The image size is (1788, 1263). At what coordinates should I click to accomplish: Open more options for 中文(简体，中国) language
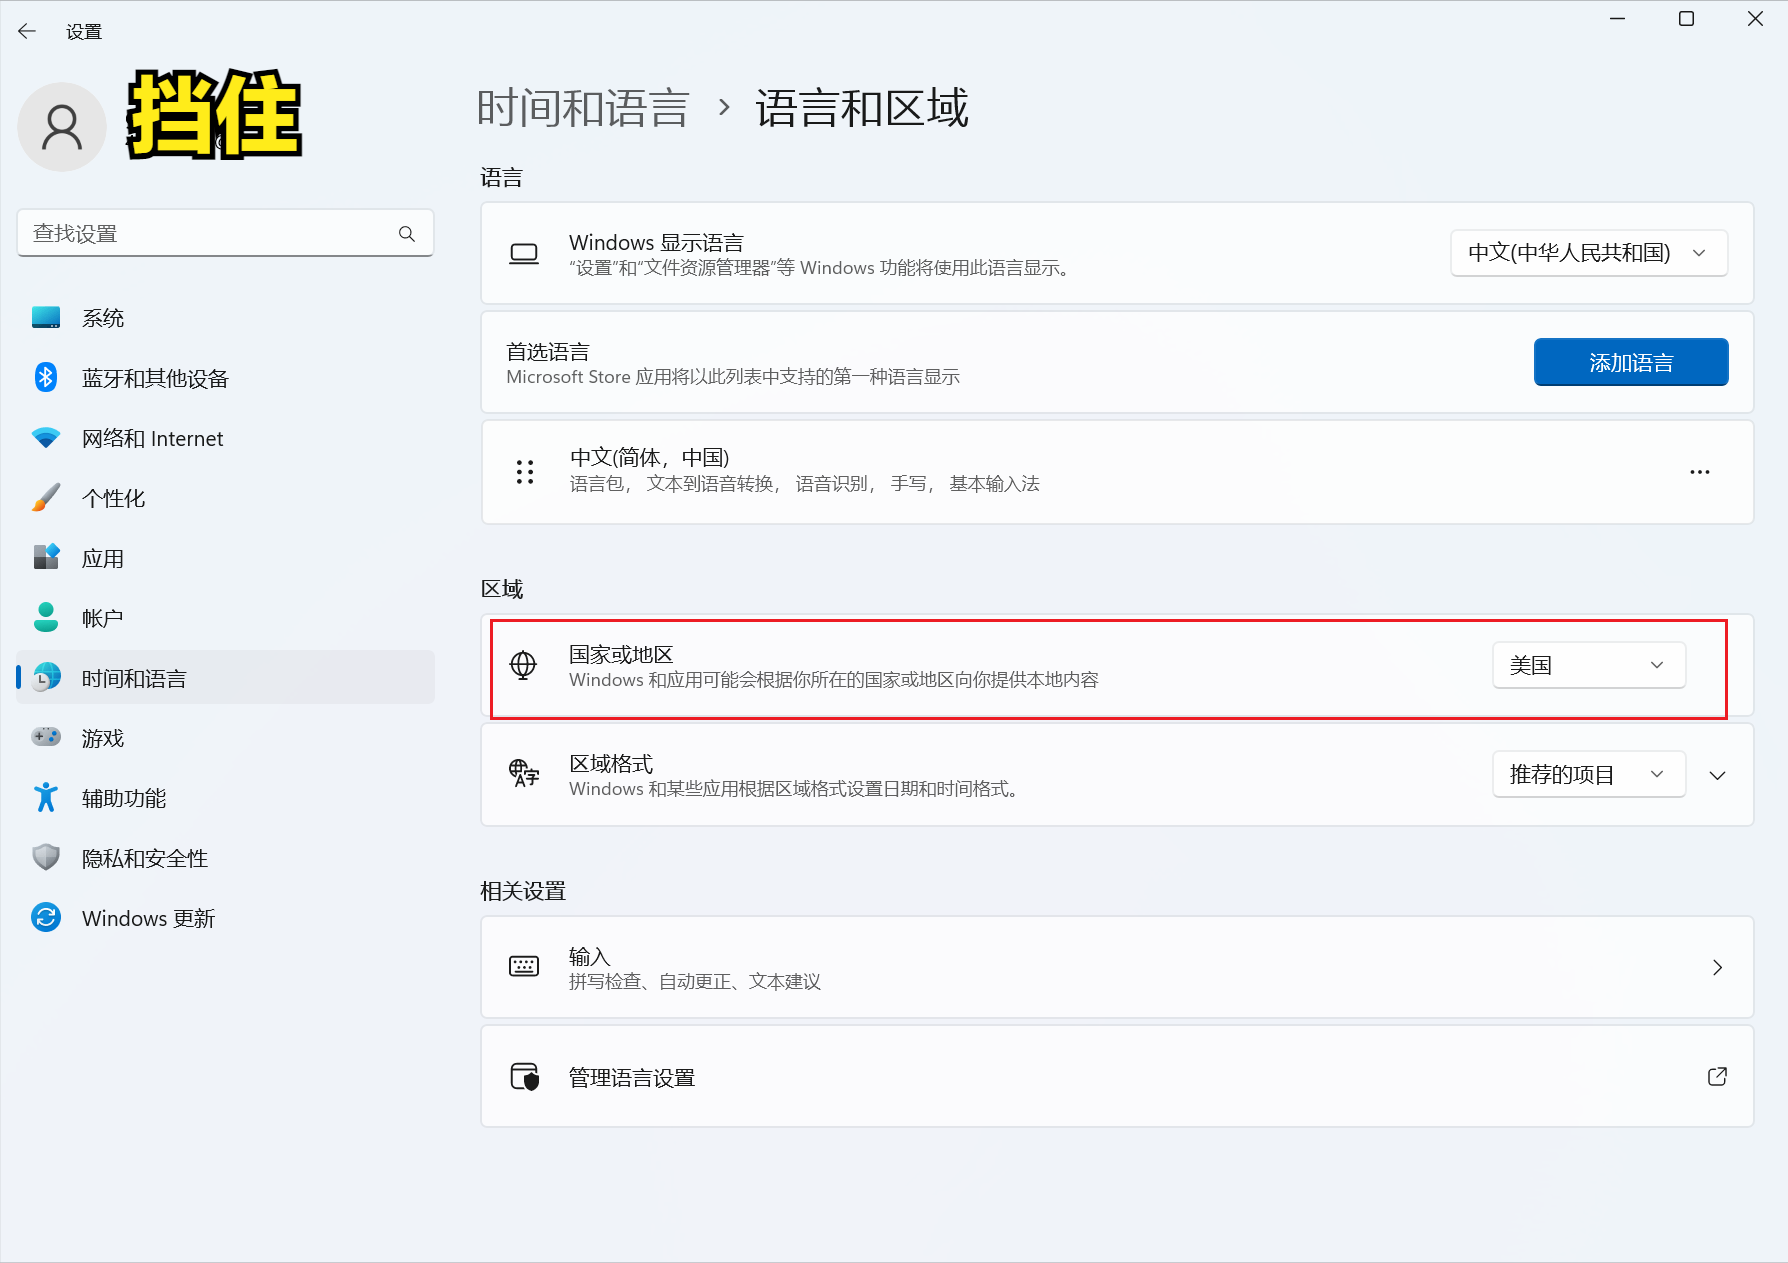click(x=1699, y=471)
